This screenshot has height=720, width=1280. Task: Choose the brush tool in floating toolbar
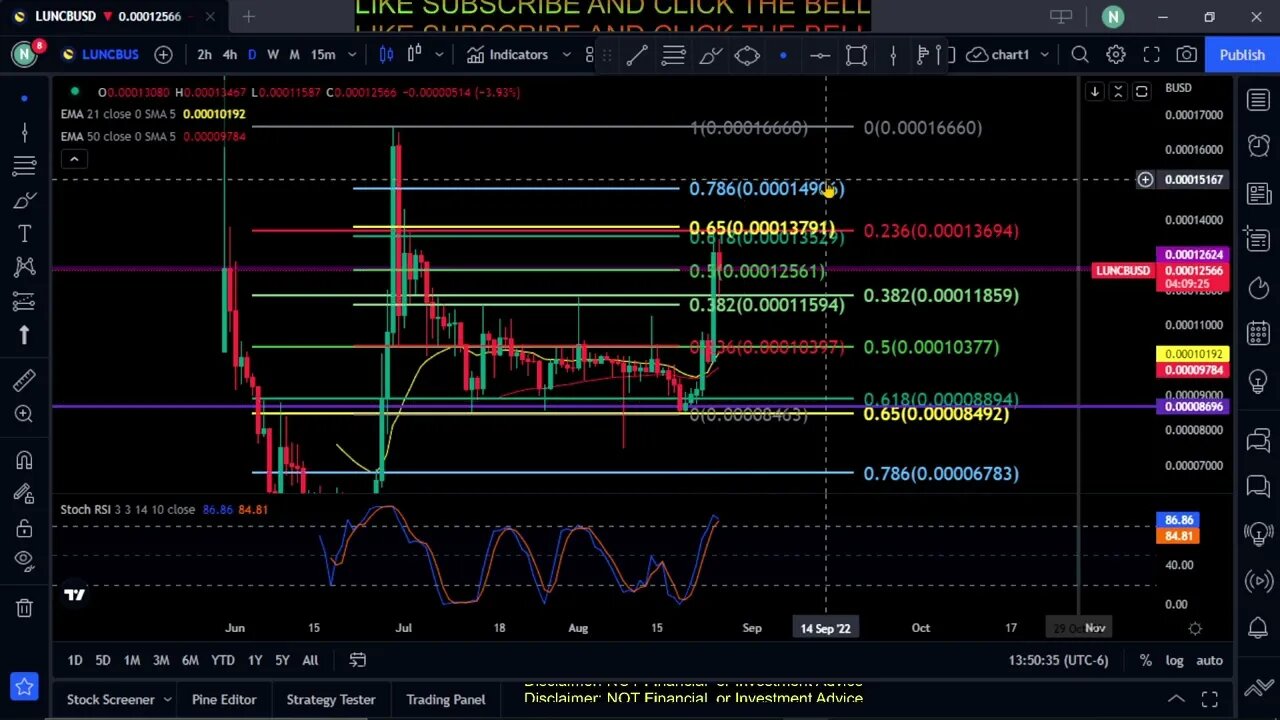[711, 56]
